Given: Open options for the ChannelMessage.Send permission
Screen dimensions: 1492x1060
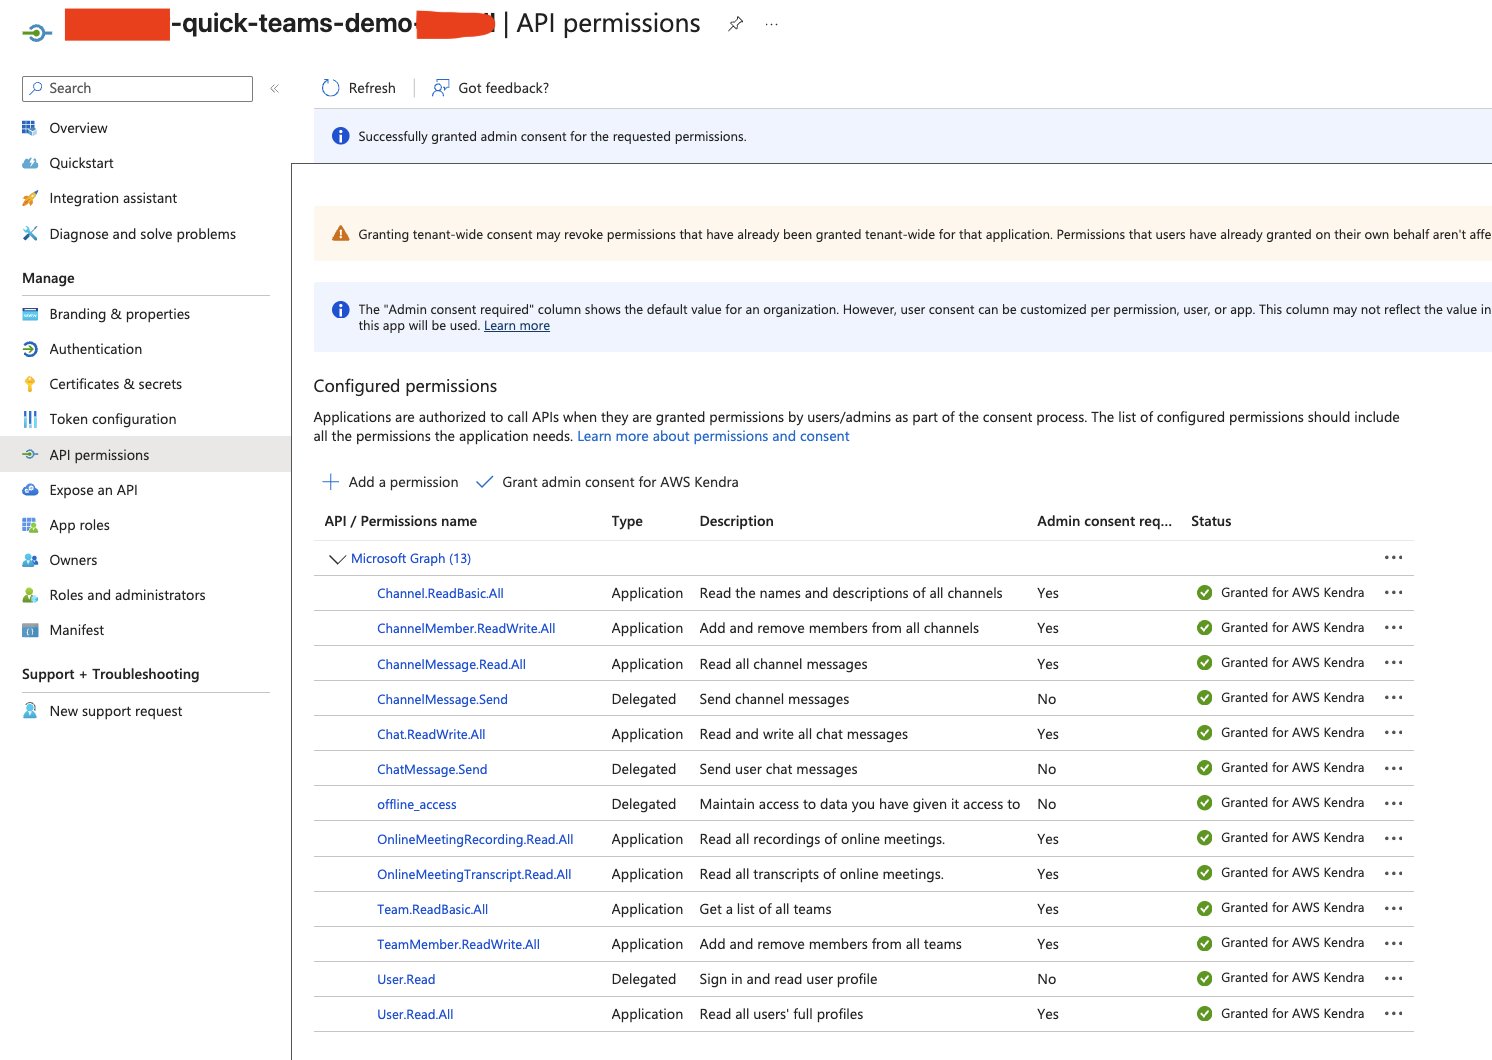Looking at the screenshot, I should point(1394,697).
